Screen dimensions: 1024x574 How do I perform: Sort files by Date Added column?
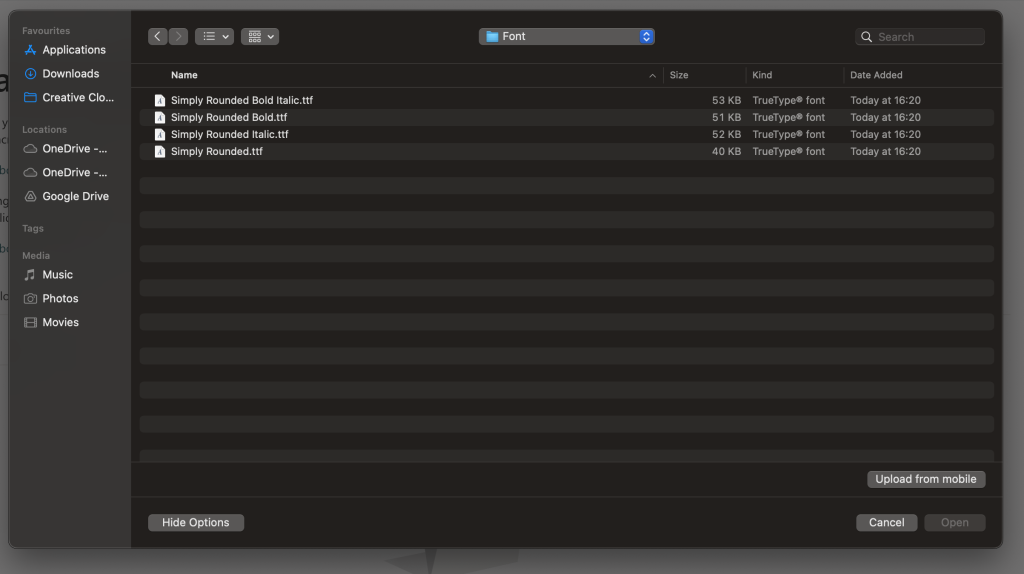tap(876, 75)
